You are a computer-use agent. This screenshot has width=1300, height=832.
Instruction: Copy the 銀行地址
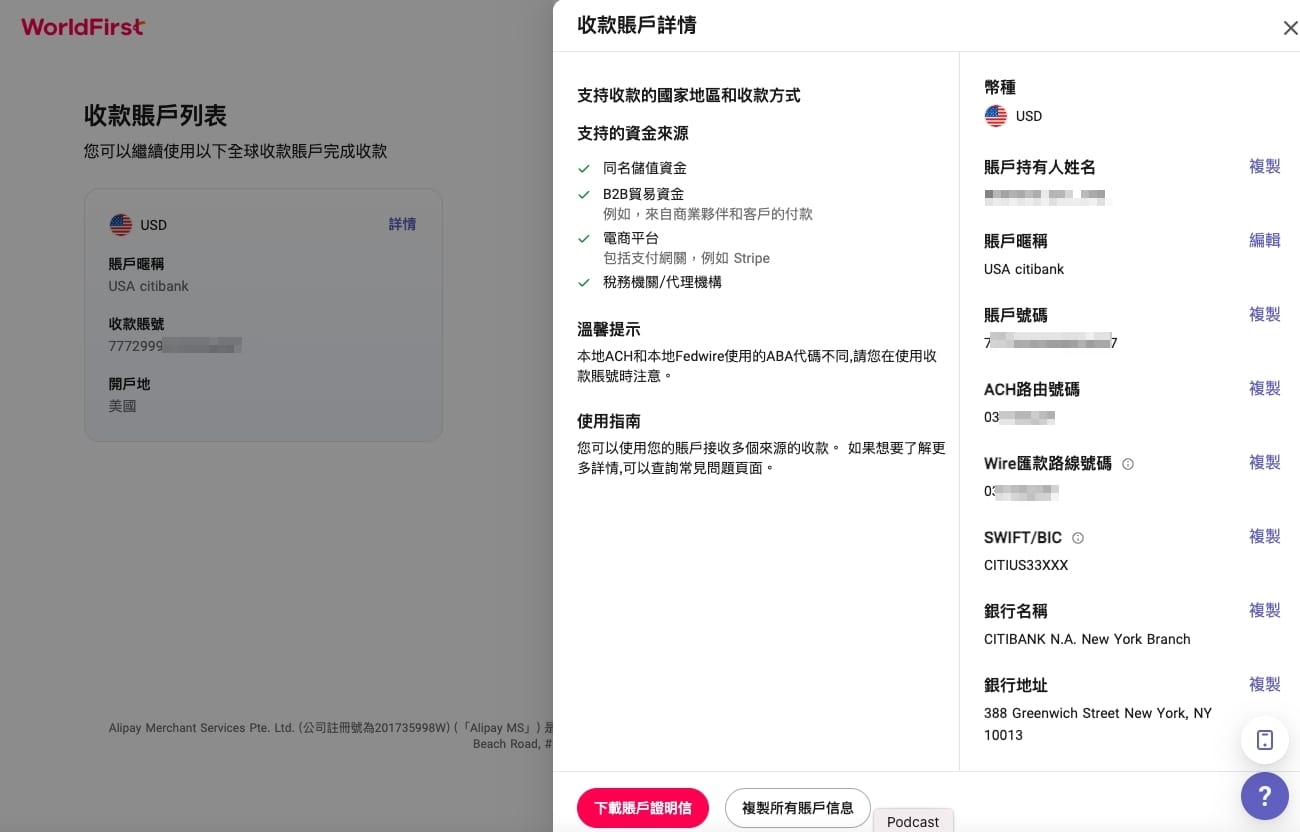[x=1265, y=684]
